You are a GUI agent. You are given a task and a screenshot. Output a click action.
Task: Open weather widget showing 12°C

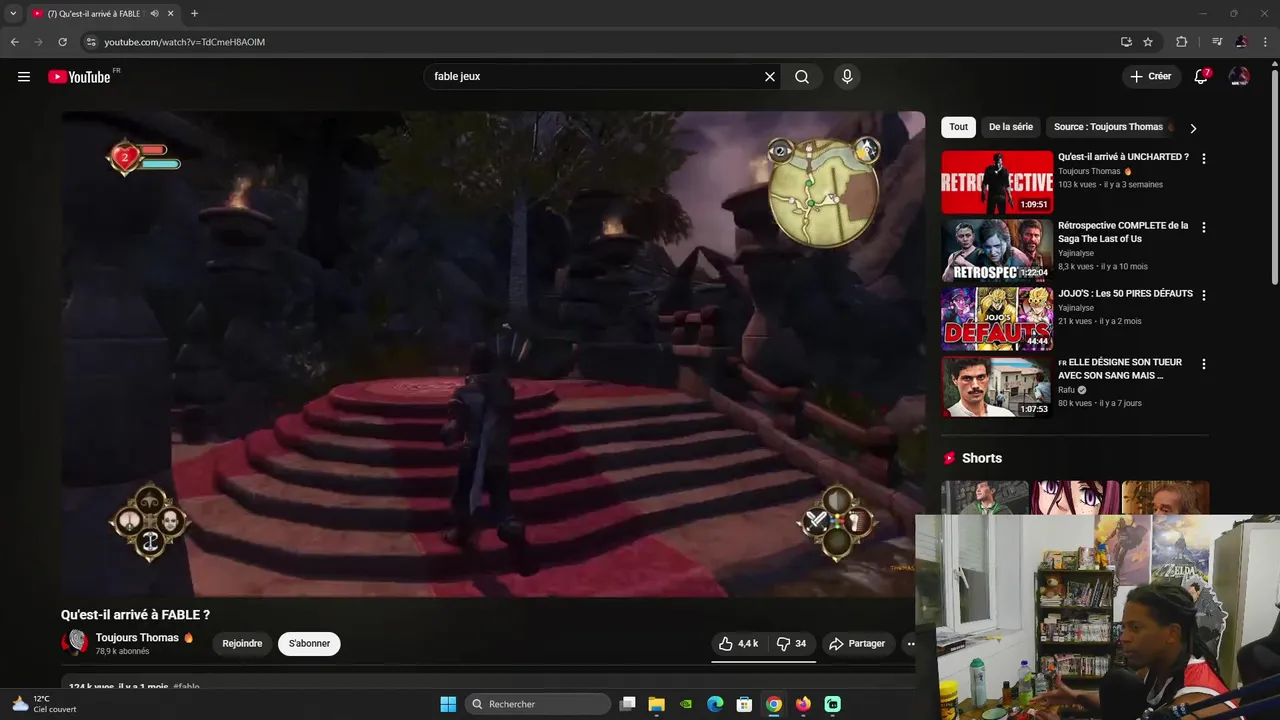[x=43, y=704]
